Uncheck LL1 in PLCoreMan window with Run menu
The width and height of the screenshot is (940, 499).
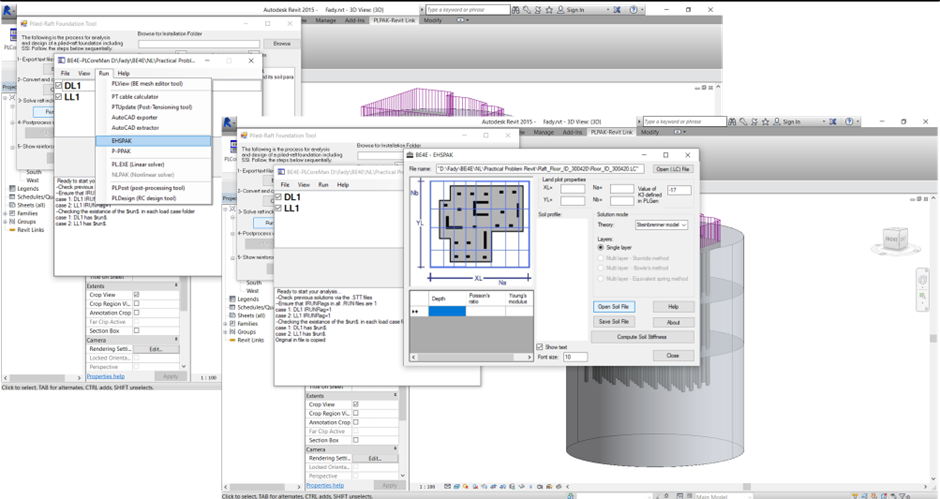click(59, 97)
